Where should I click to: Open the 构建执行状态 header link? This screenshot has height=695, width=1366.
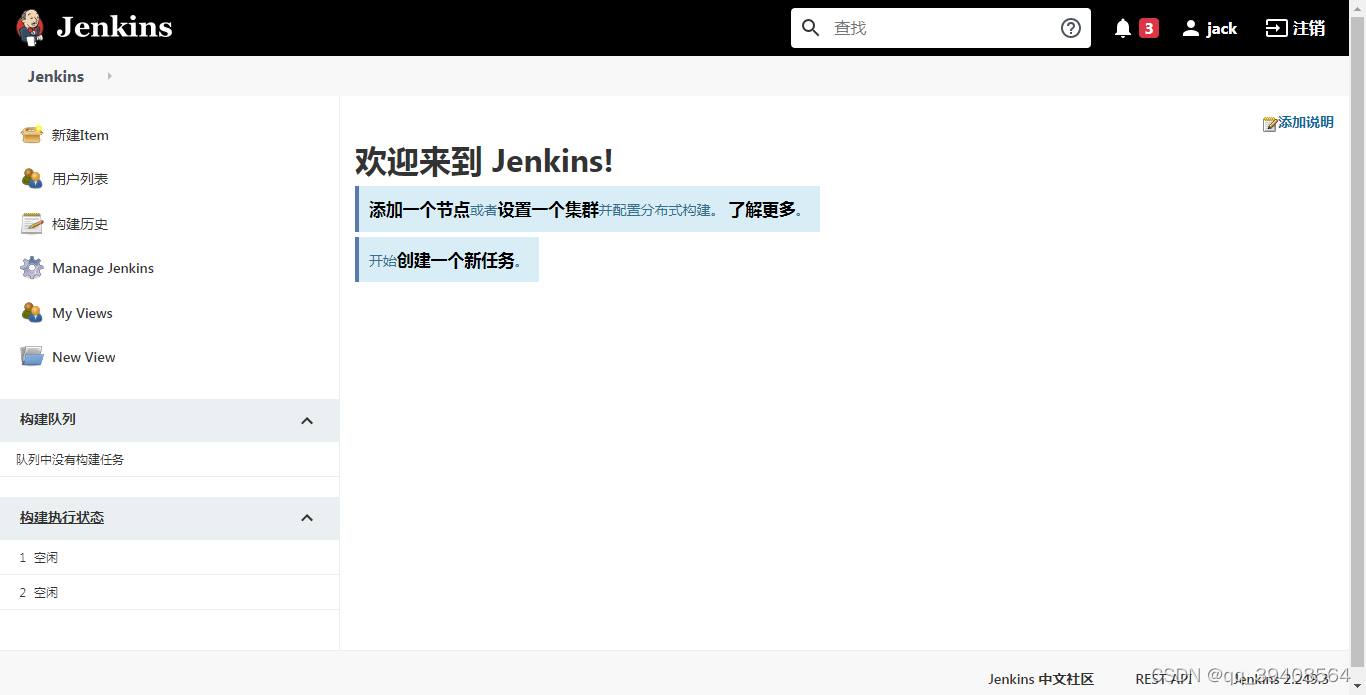tap(62, 517)
